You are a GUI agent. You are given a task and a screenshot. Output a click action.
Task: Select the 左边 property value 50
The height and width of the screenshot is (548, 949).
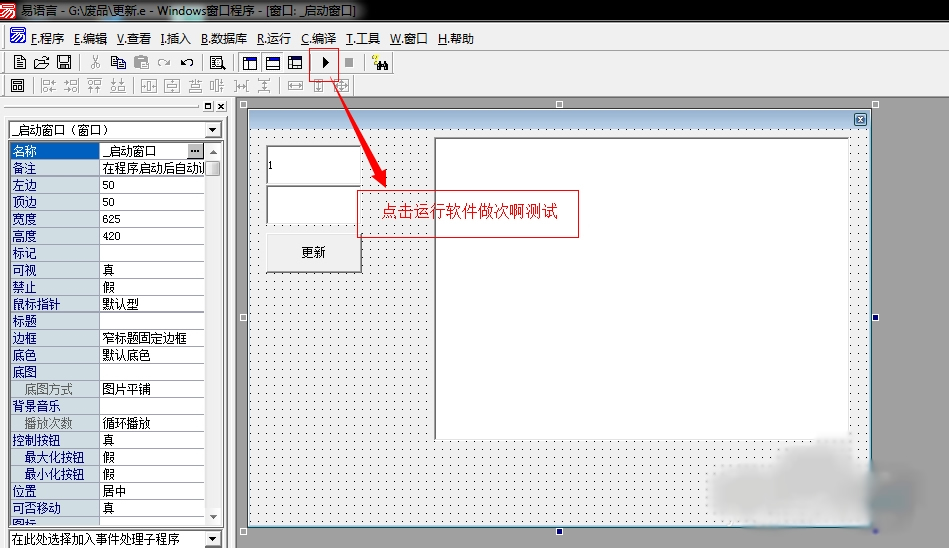(152, 185)
